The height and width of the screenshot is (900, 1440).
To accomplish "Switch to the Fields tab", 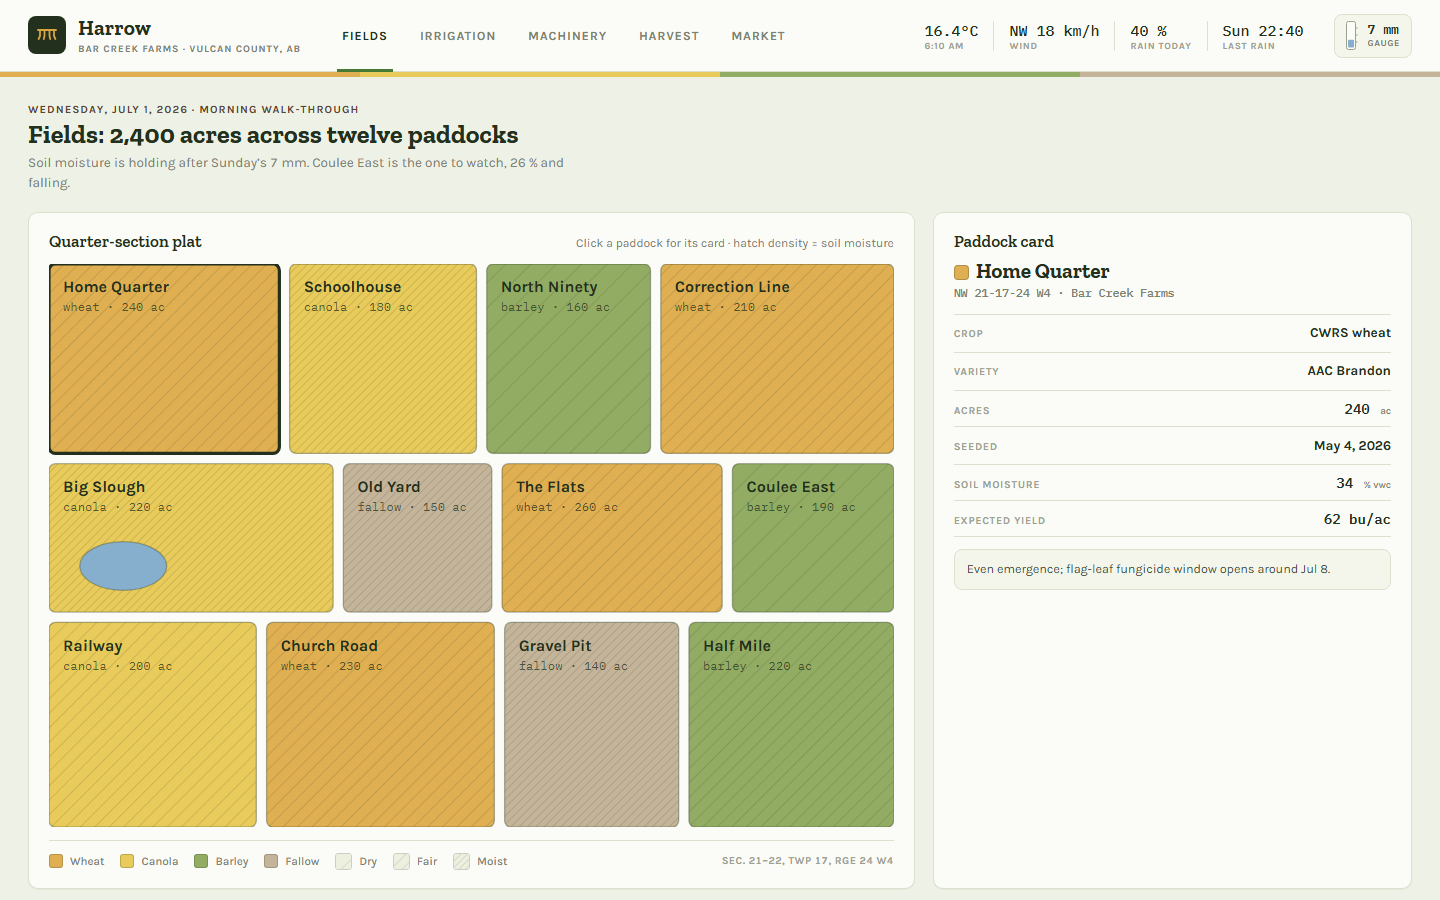I will coord(365,36).
